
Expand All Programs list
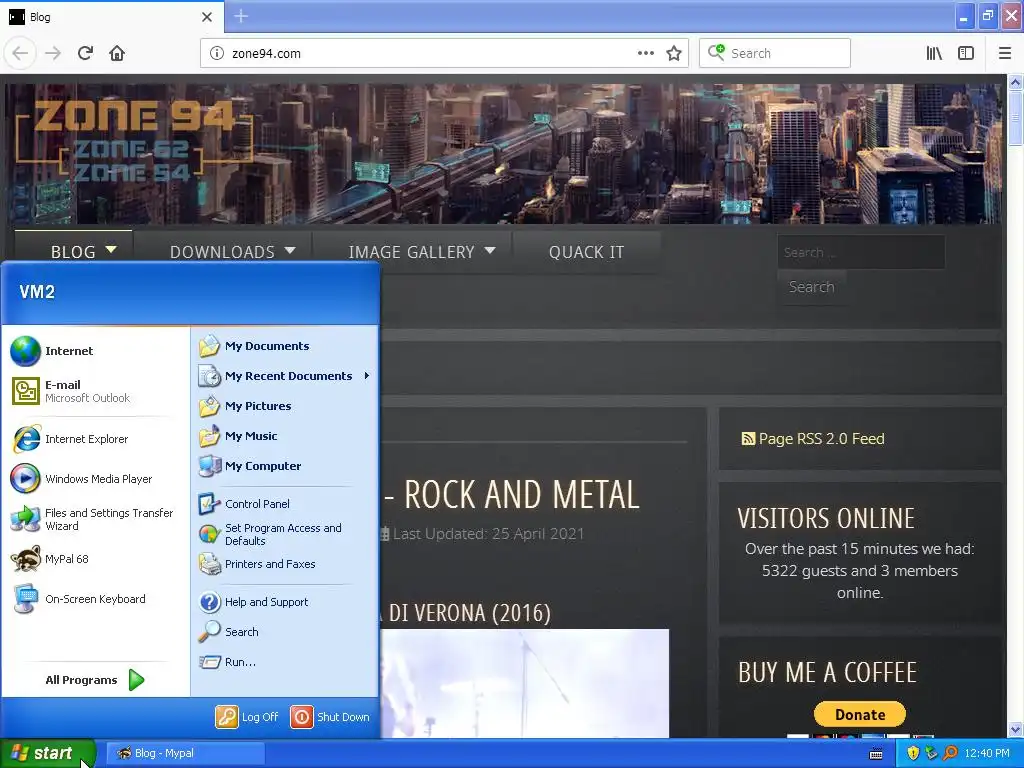coord(95,680)
